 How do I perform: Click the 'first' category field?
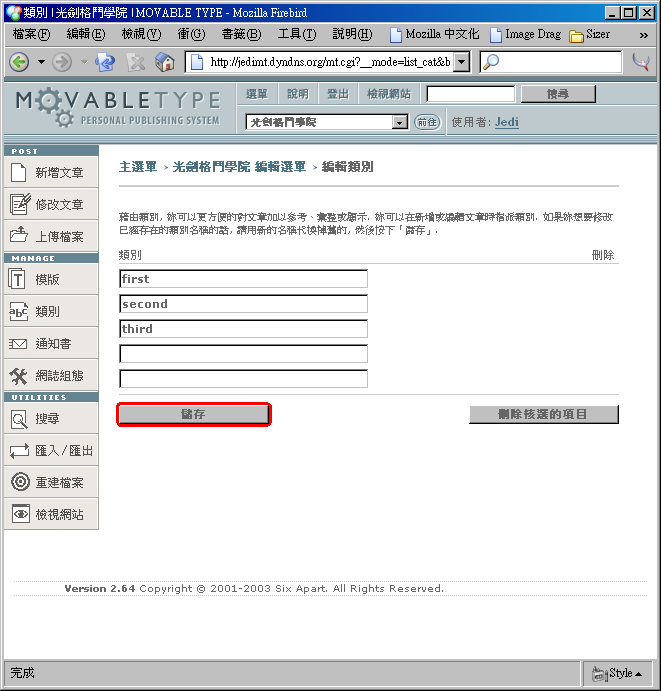(243, 279)
